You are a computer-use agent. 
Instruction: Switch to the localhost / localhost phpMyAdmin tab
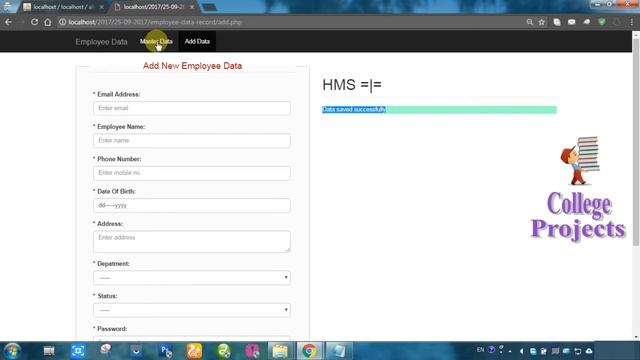(x=64, y=7)
